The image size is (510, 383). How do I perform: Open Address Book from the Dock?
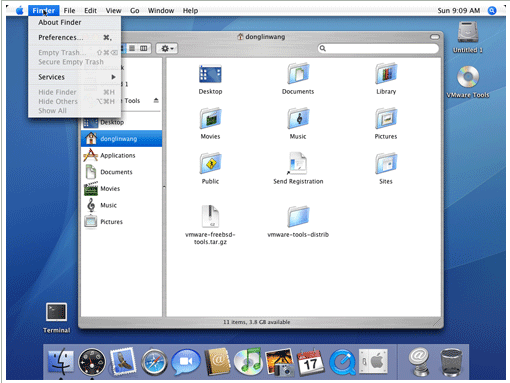tap(217, 361)
